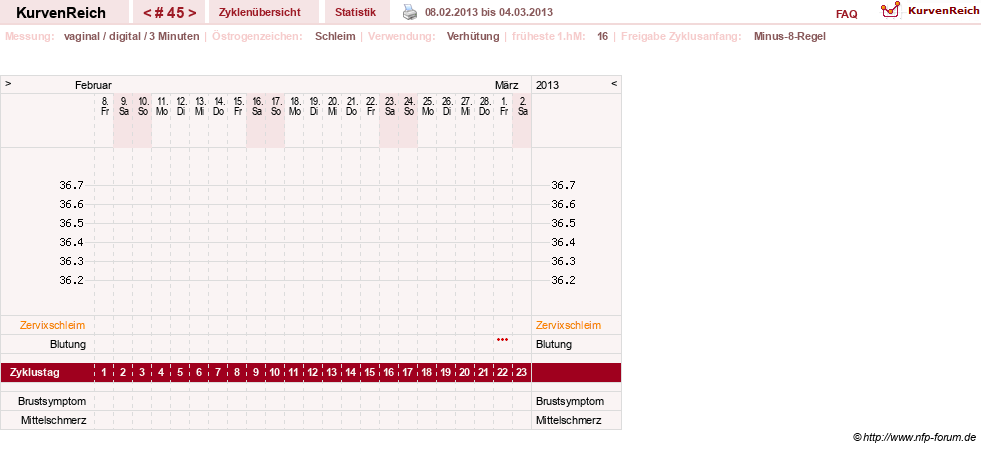Click the date header '2. Sa'
Screen dimensions: 981x449
(x=522, y=106)
